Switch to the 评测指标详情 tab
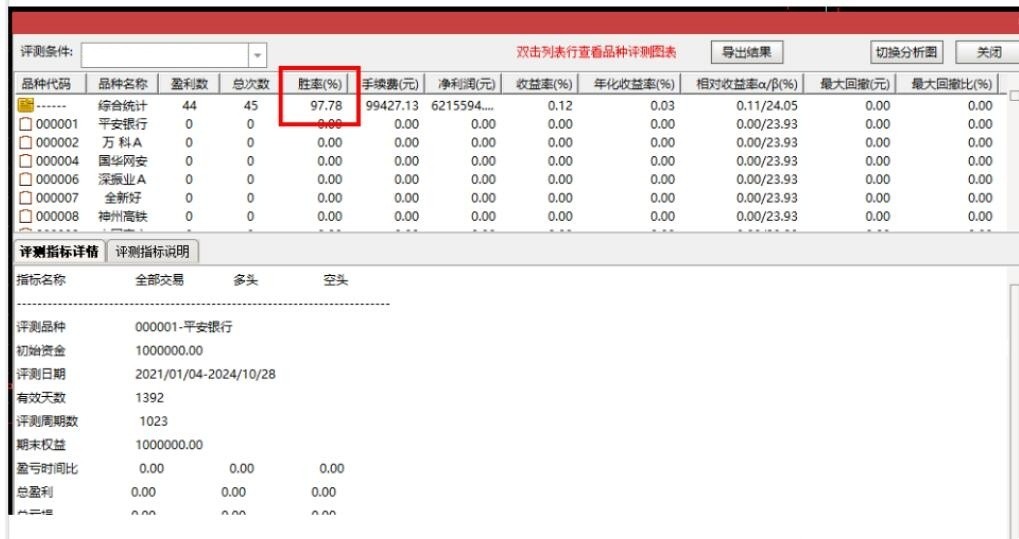This screenshot has height=539, width=1019. tap(58, 251)
